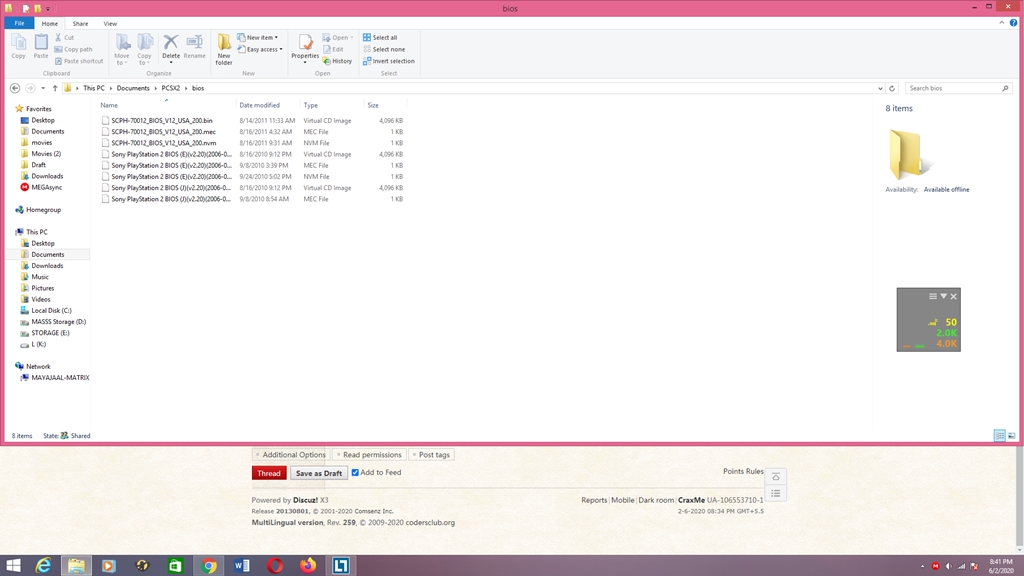Click Select none in ribbon
The width and height of the screenshot is (1024, 576).
(x=384, y=49)
